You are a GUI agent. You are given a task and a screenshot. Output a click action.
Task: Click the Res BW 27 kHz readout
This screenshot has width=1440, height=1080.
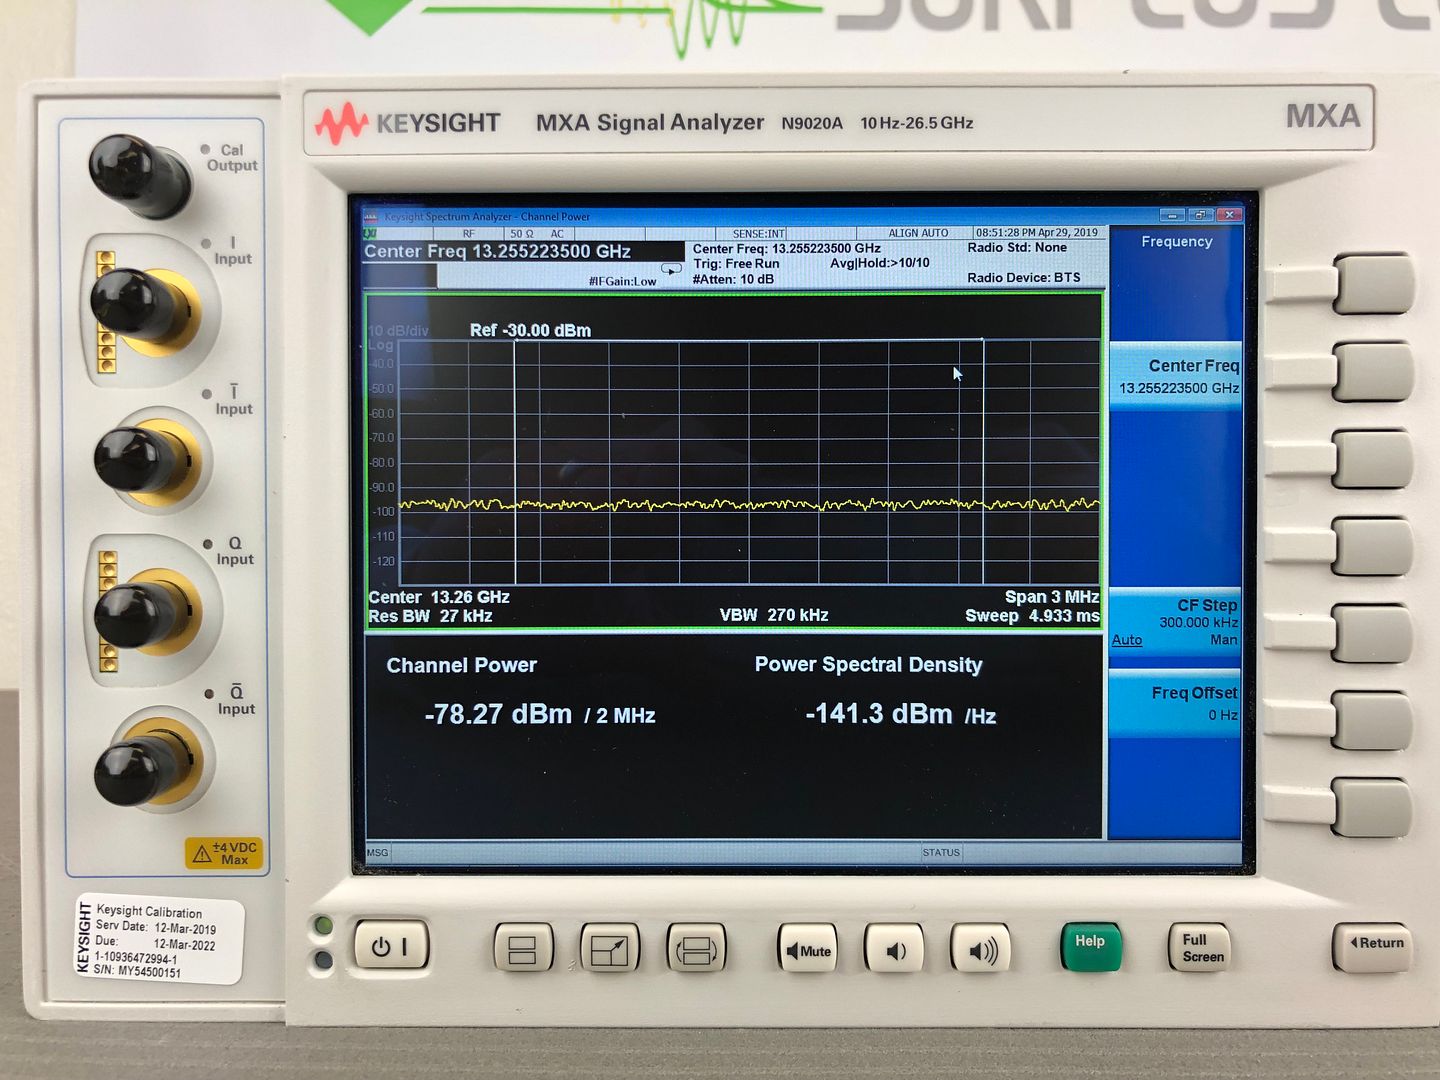coord(430,616)
